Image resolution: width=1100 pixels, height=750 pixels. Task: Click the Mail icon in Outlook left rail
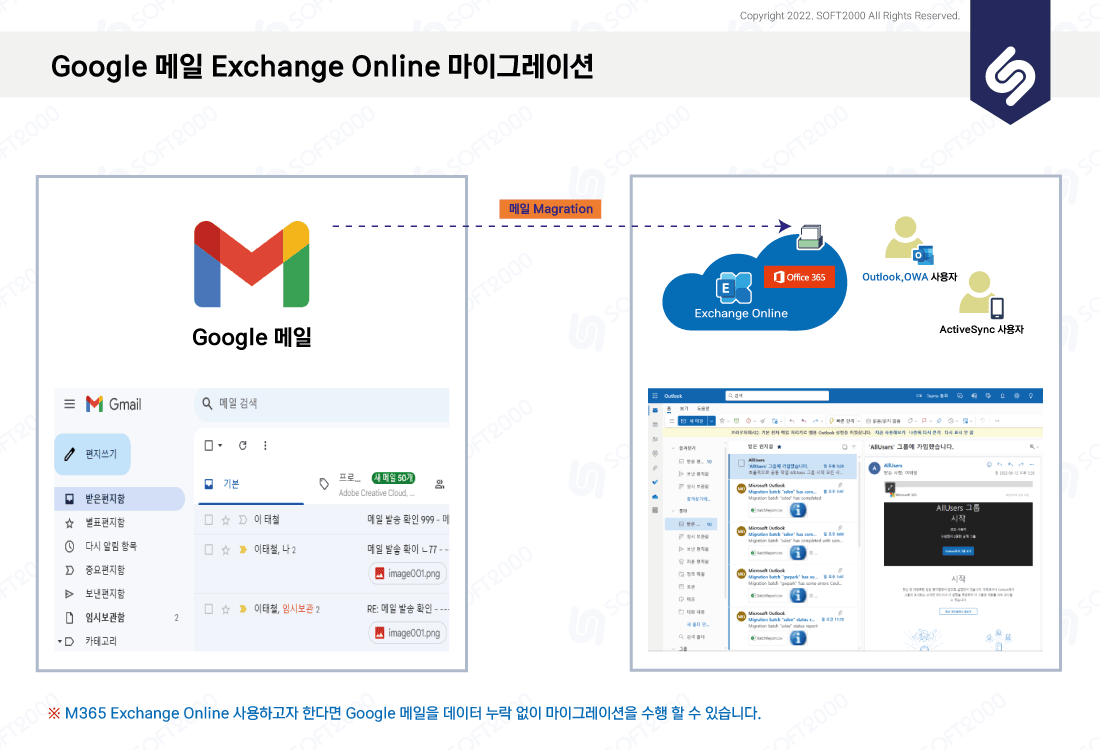[x=655, y=410]
